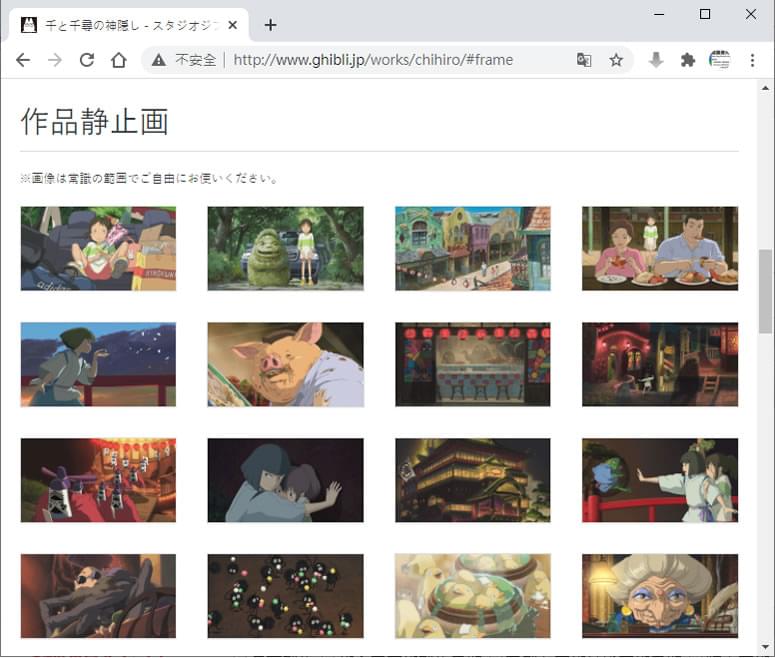Click the ghibli.jp URL address bar
The height and width of the screenshot is (658, 775).
(x=373, y=60)
